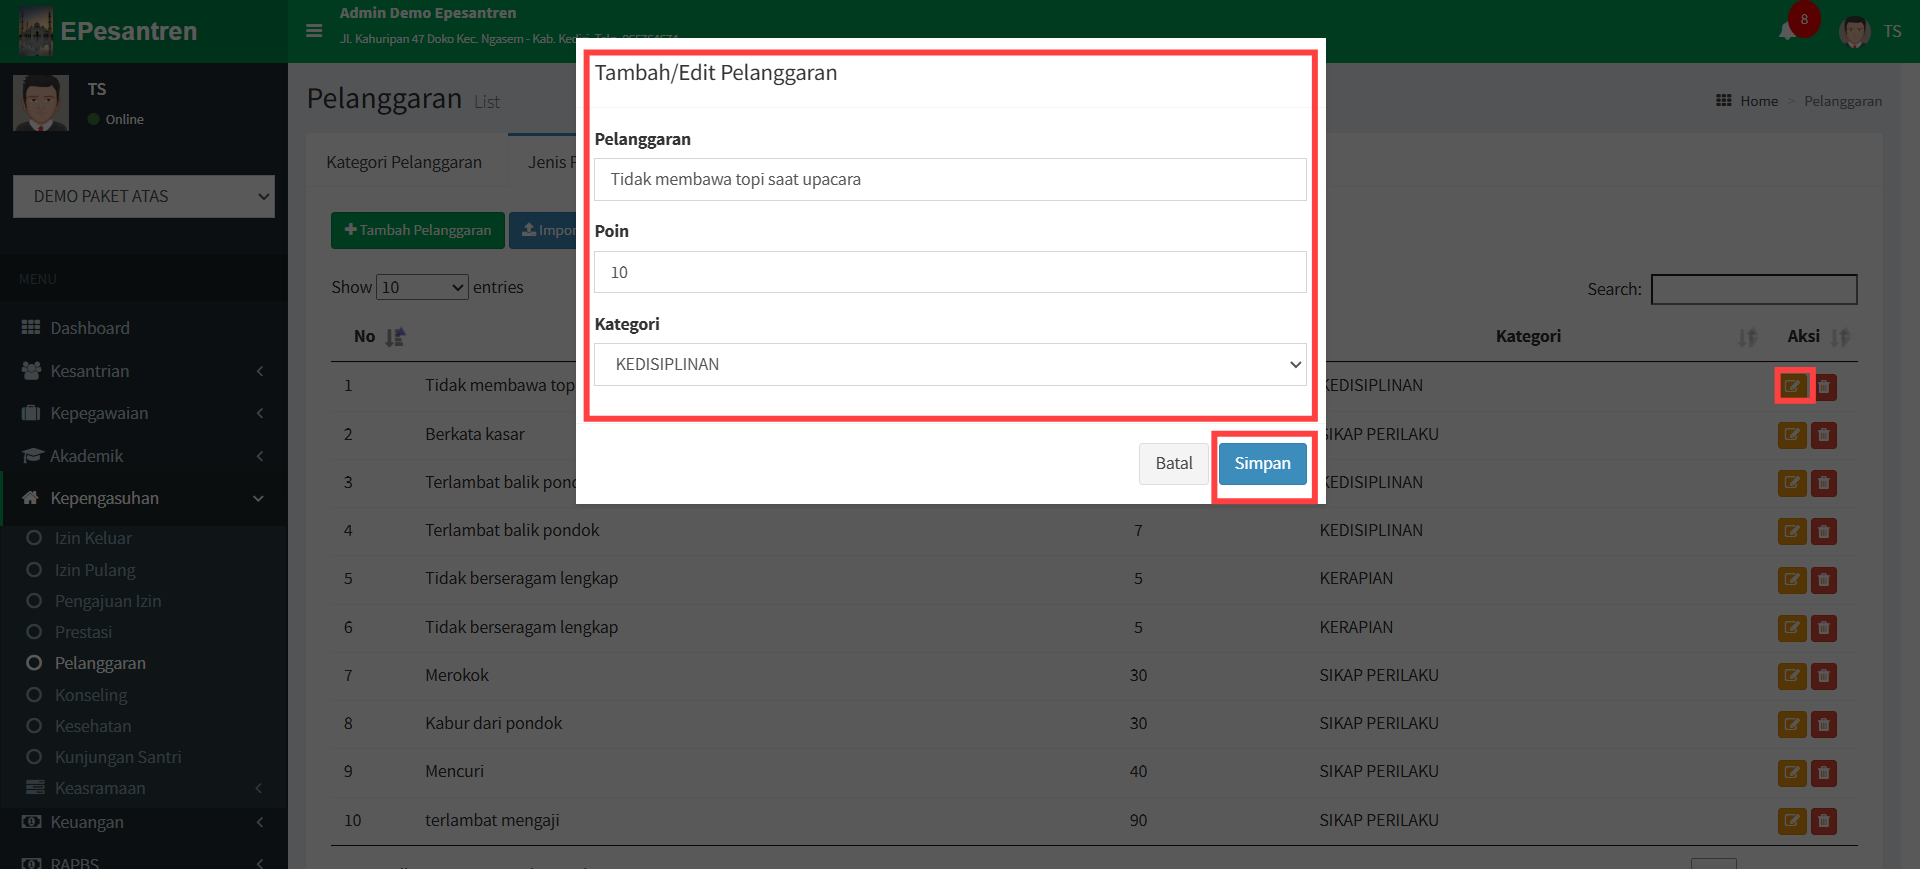The width and height of the screenshot is (1920, 869).
Task: Toggle the hamburger sidebar menu icon
Action: point(314,31)
